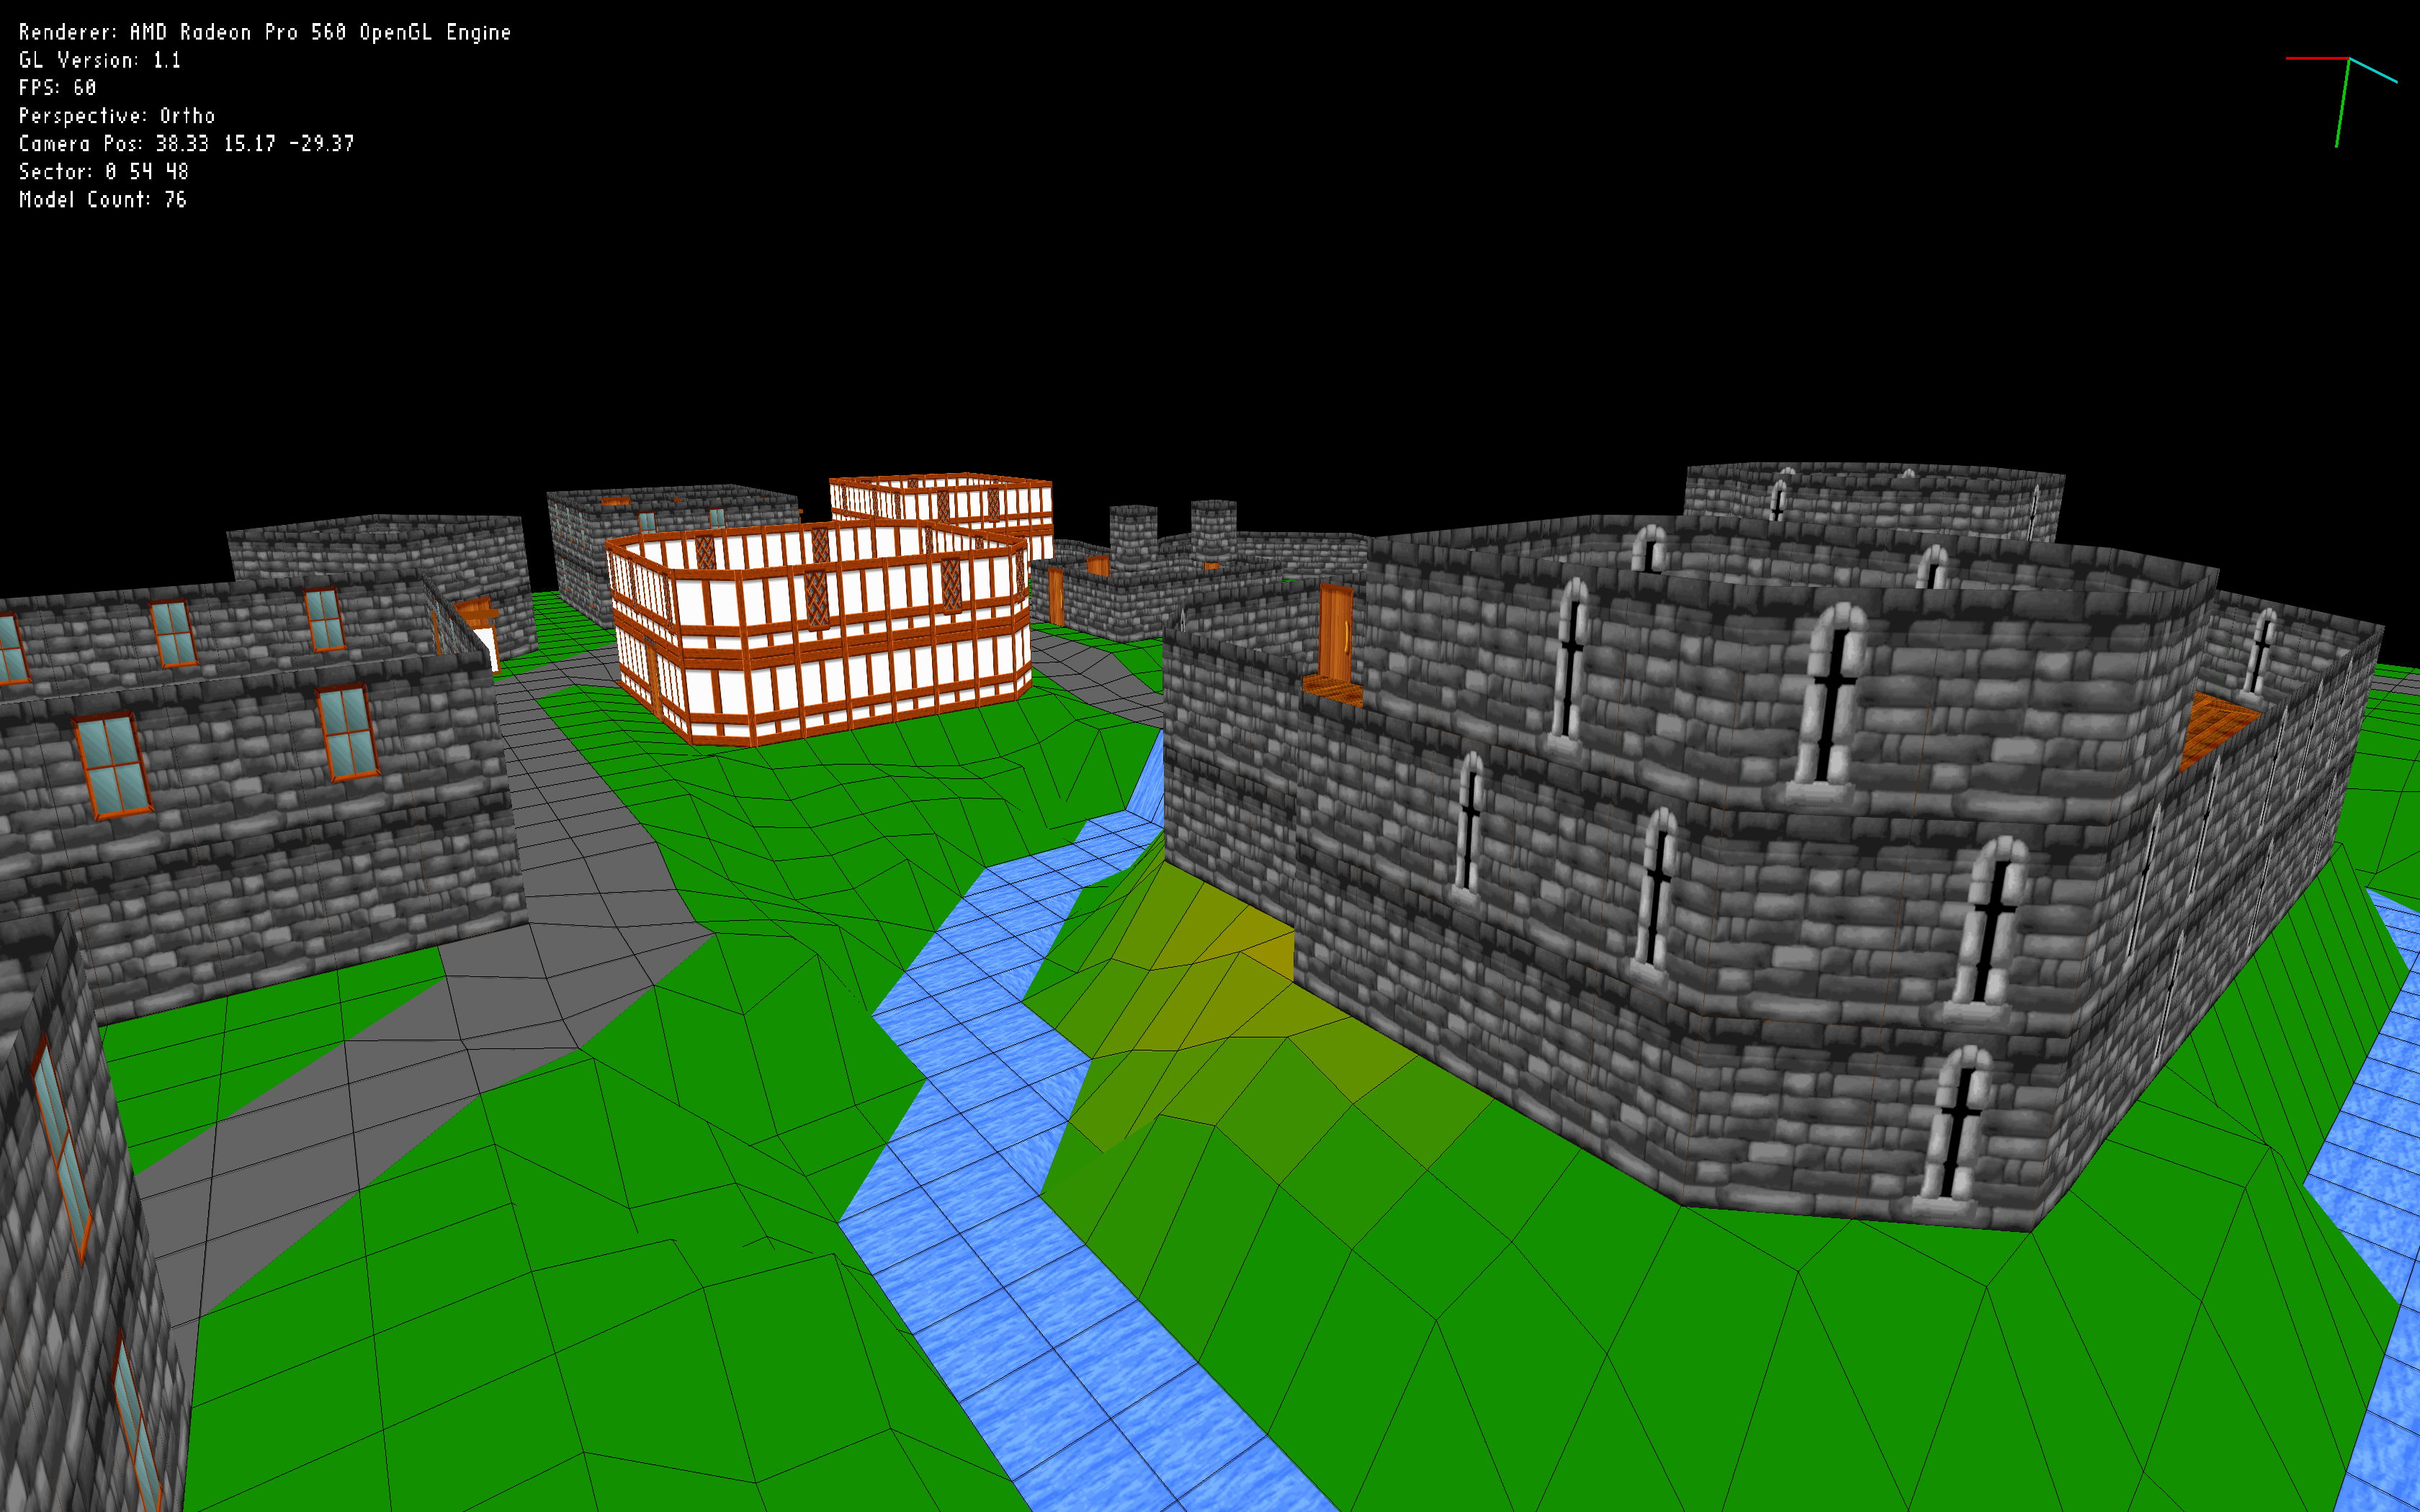The image size is (2420, 1512).
Task: Click the green axis line of gizmo
Action: click(x=2342, y=104)
